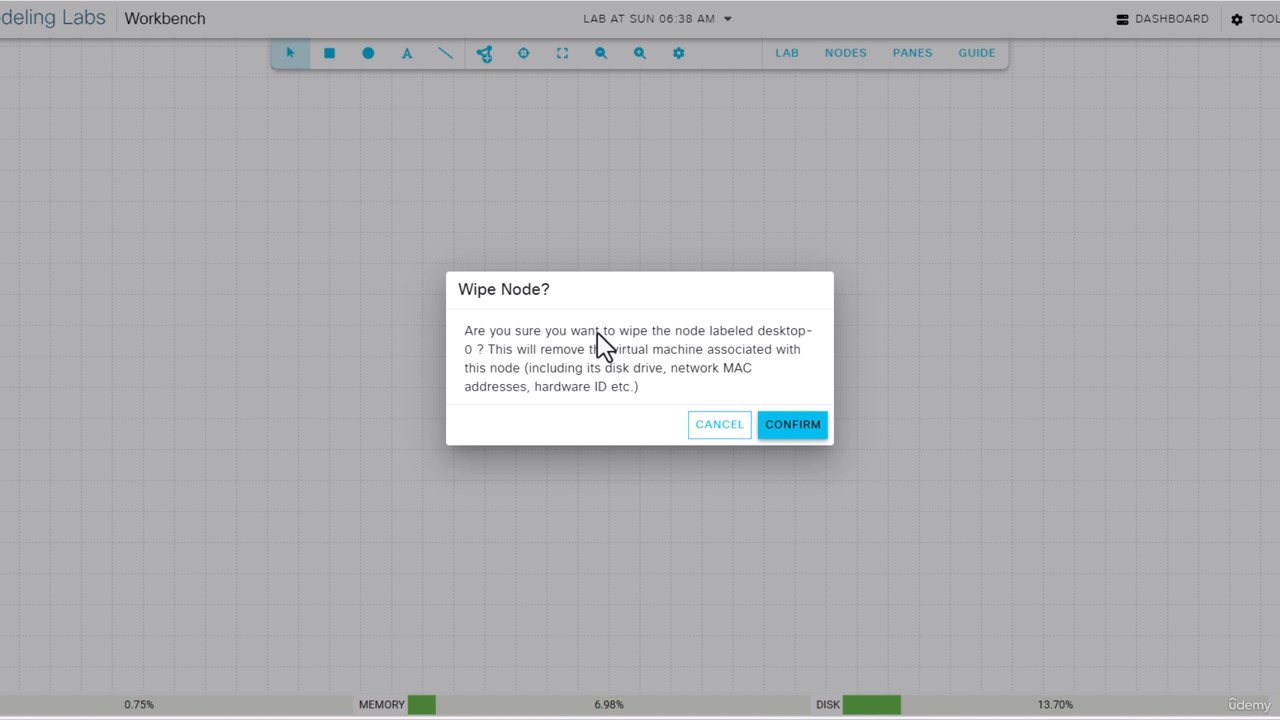
Task: Click the fit-to-screen brackets icon
Action: [562, 53]
